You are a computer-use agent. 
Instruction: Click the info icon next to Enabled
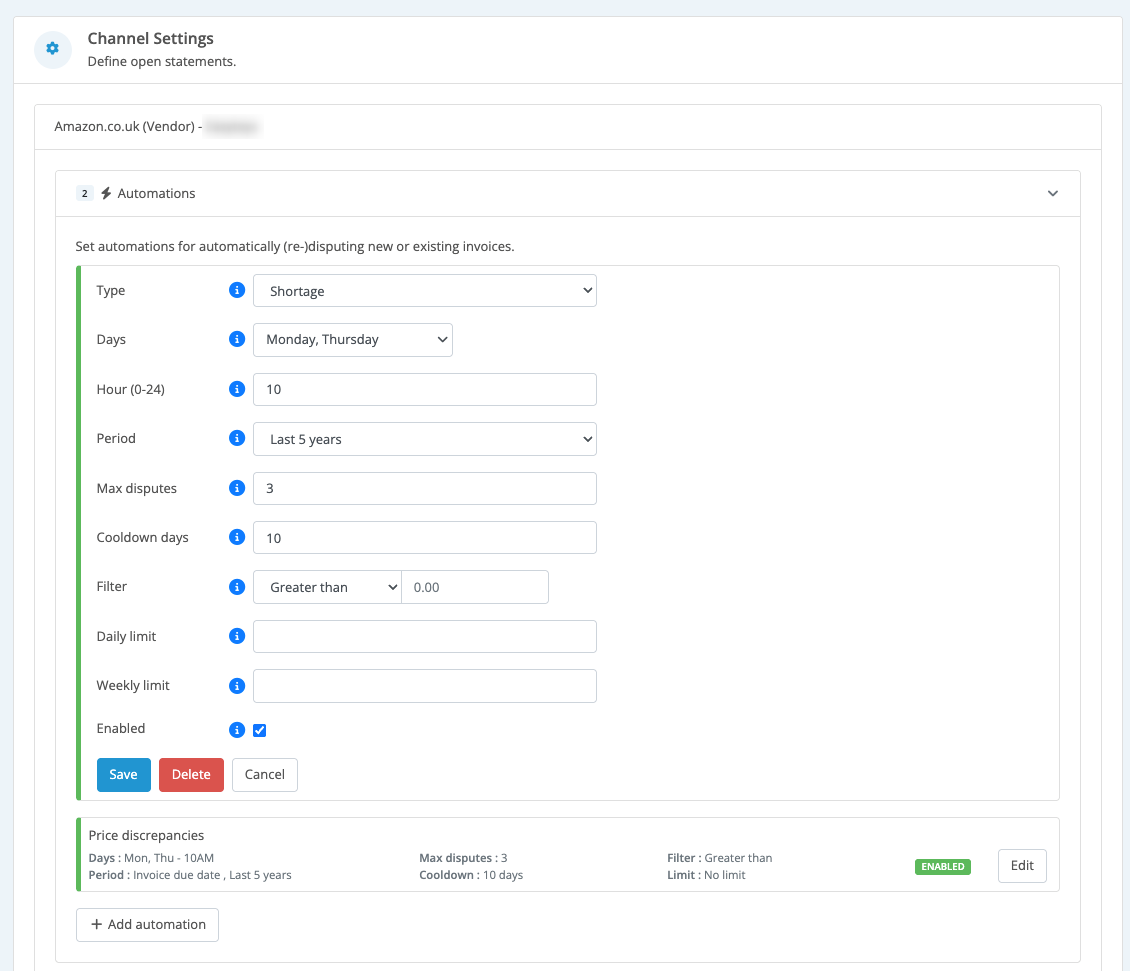click(237, 730)
